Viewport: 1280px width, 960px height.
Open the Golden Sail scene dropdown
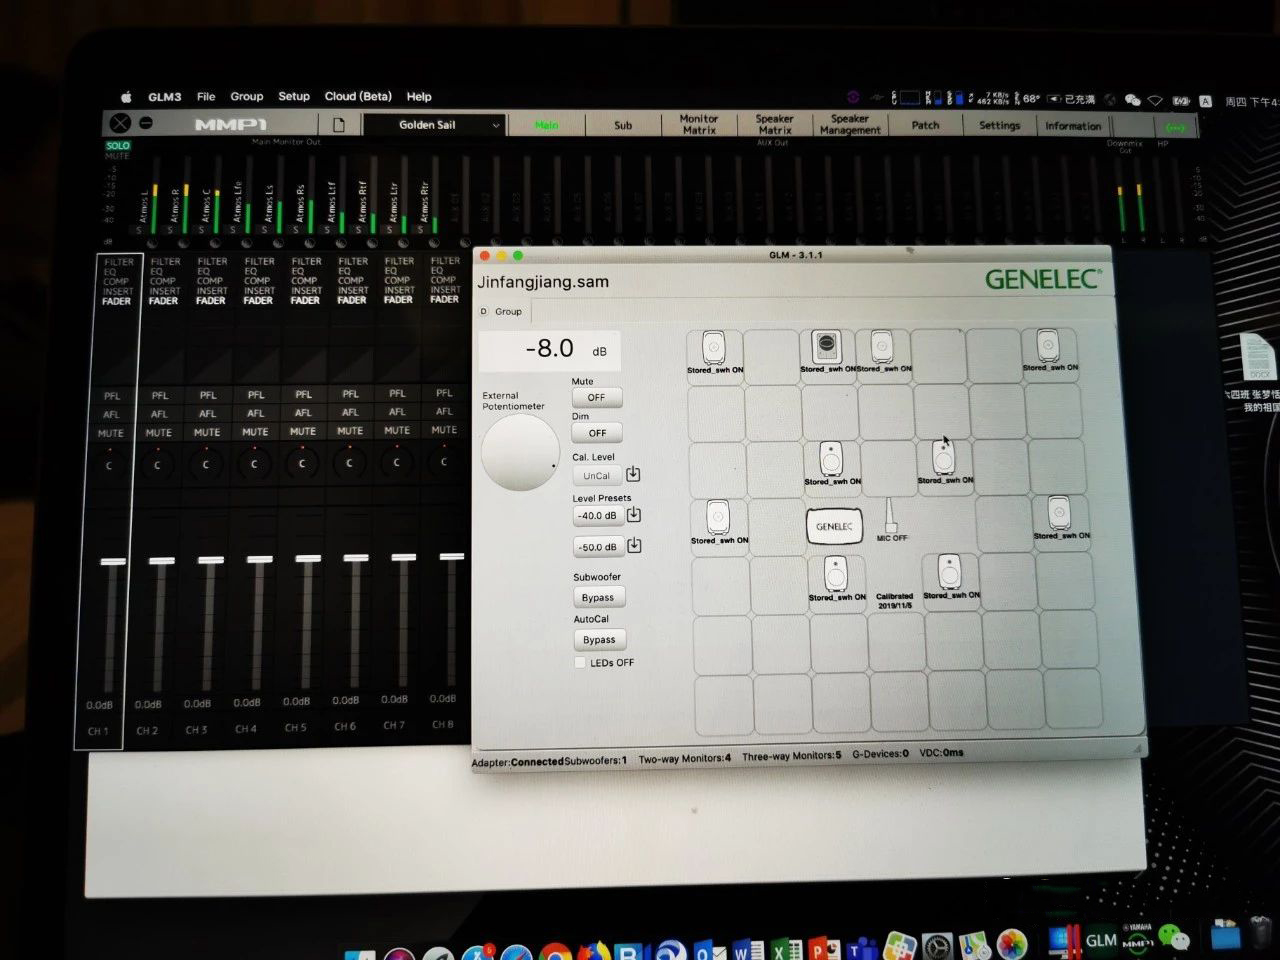[433, 125]
